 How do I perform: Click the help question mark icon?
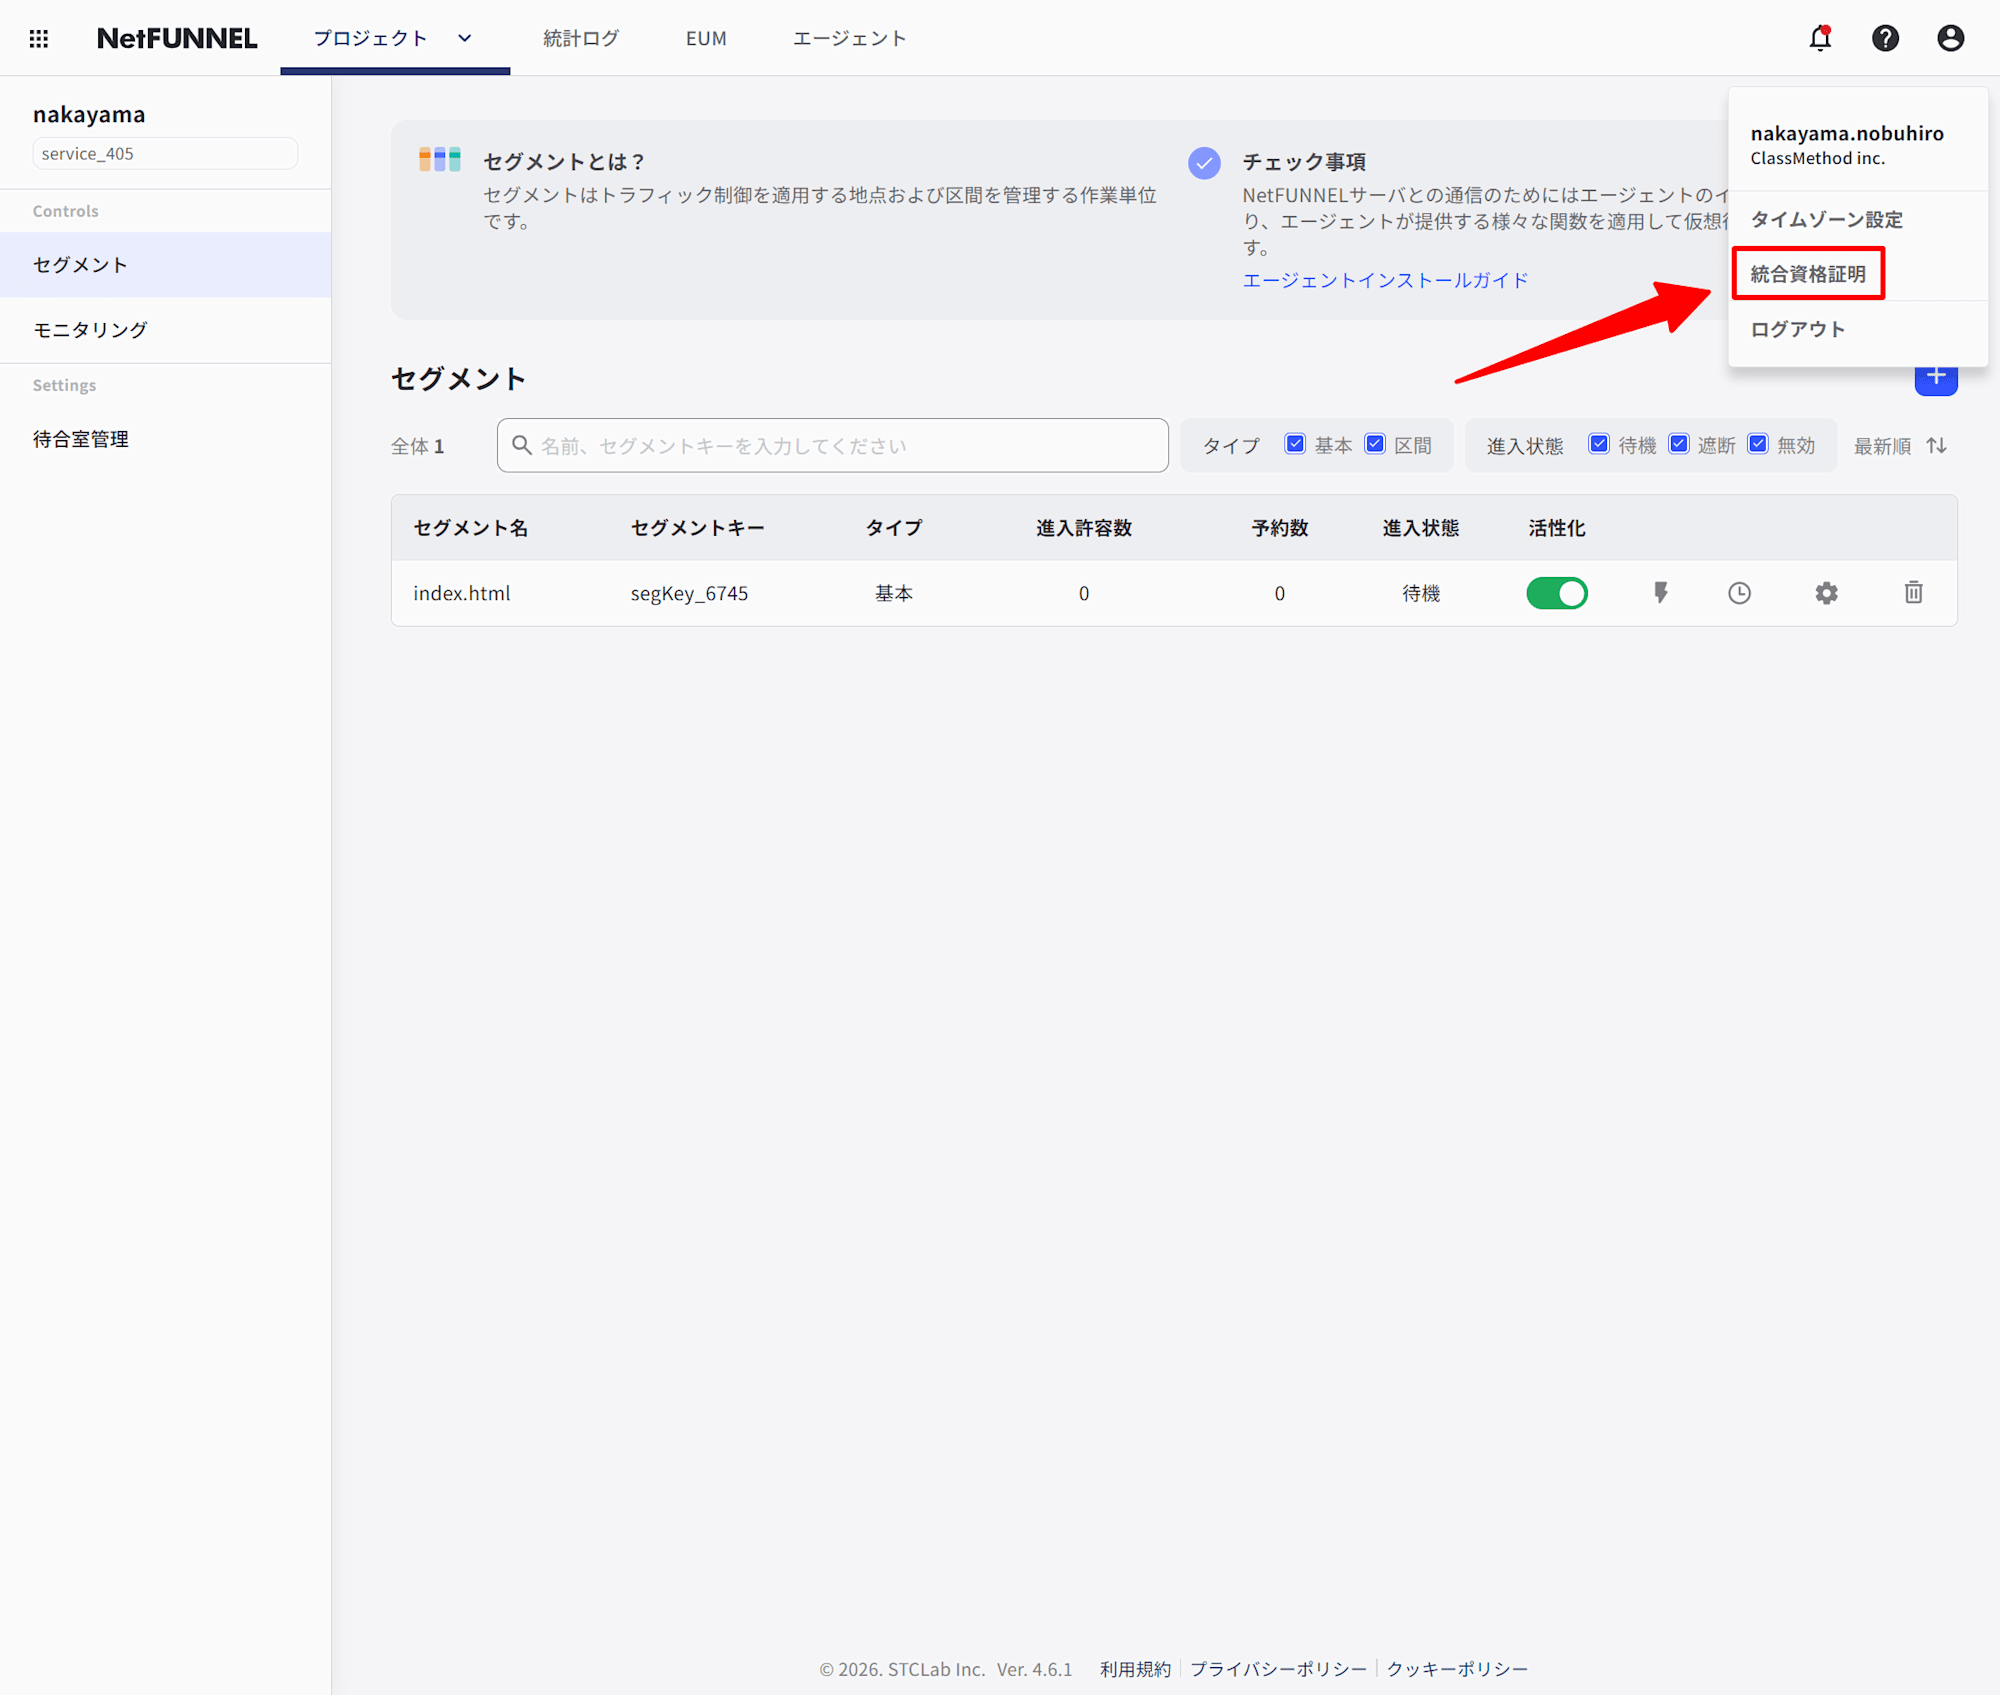coord(1885,38)
